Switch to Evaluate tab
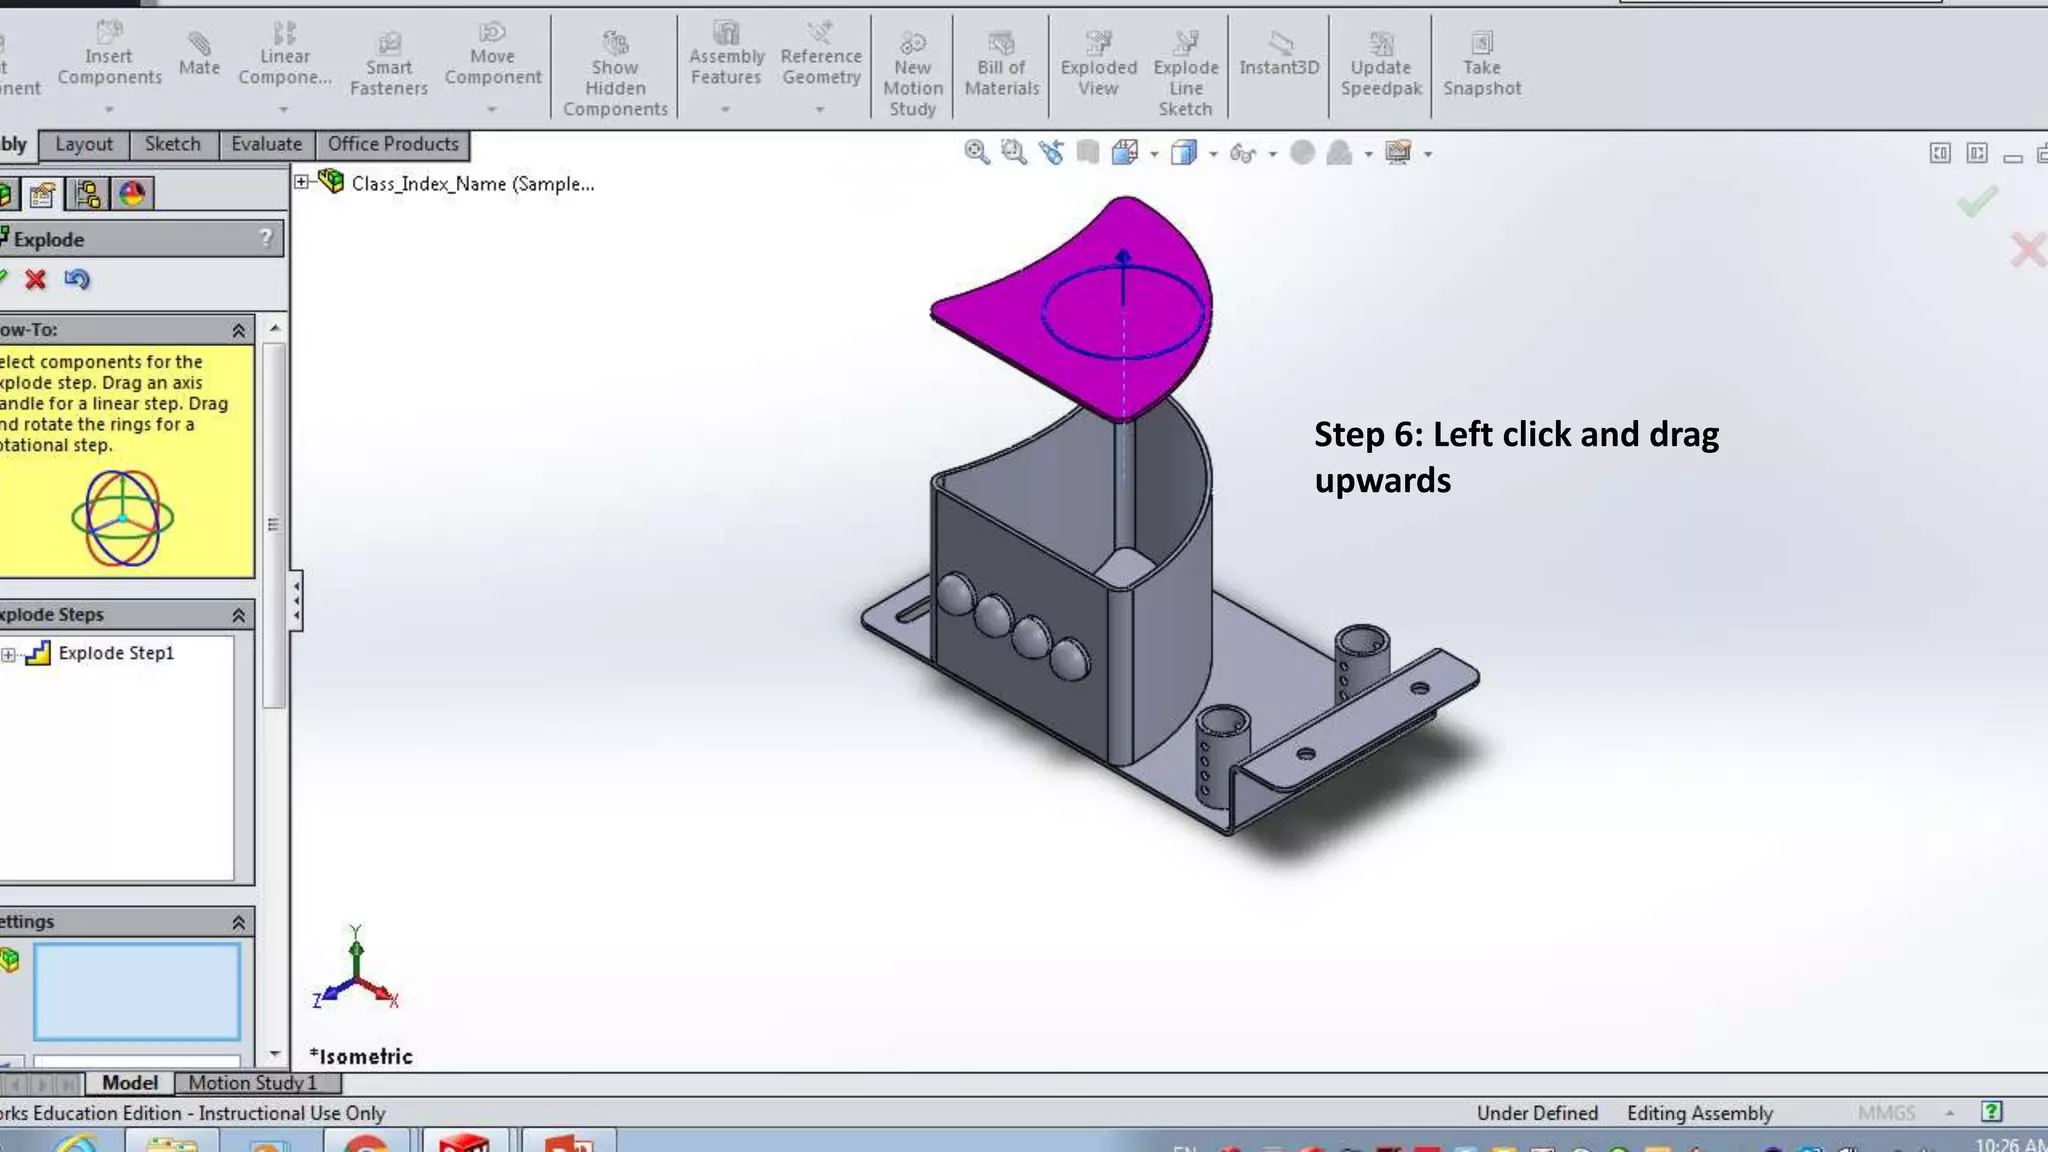 266,144
